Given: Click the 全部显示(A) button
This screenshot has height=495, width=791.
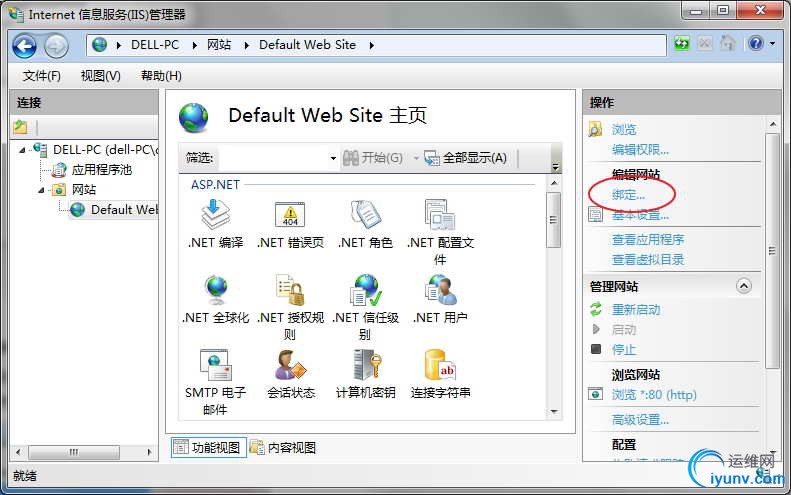Looking at the screenshot, I should [x=465, y=158].
